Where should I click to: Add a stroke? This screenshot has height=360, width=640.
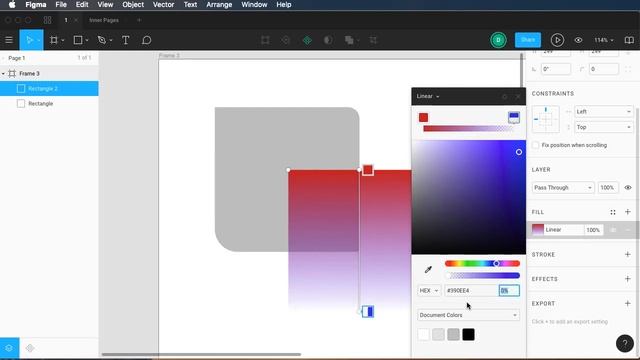click(x=628, y=254)
